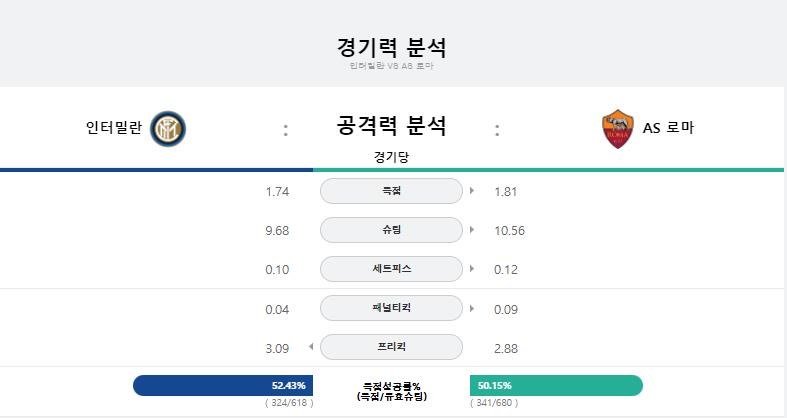Click the left arrow beside 프리킥

pos(311,347)
